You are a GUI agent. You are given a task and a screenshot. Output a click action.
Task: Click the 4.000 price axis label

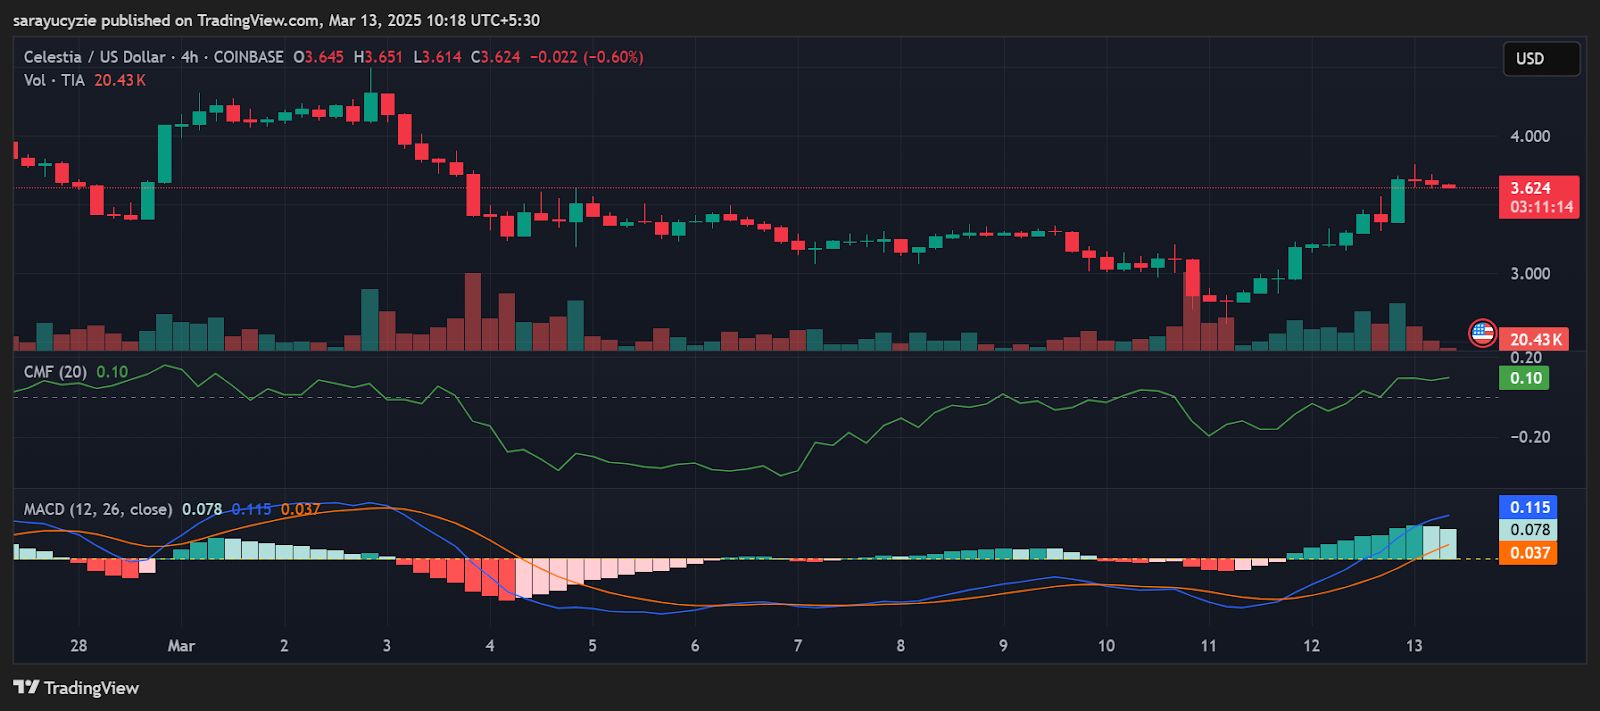click(1530, 137)
